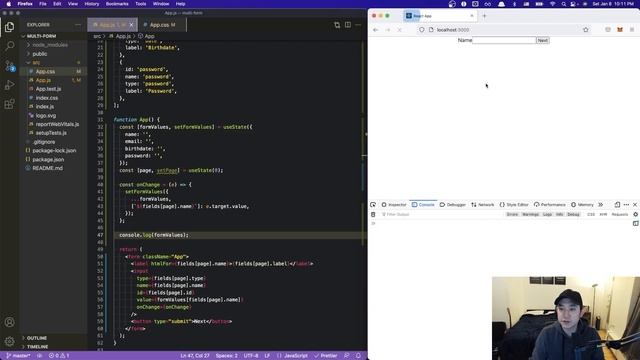Go back in Firefox browser
640x360 pixels.
[376, 30]
